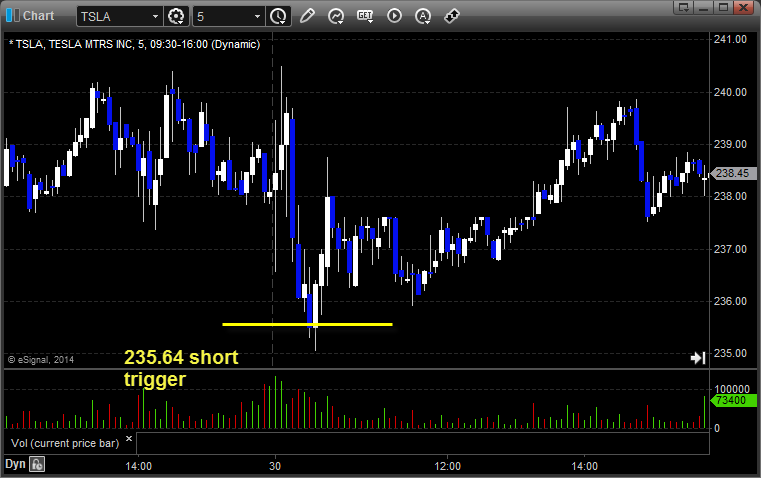Click the chart linking arrows icon
Screen dimensions: 761x478
click(x=452, y=16)
